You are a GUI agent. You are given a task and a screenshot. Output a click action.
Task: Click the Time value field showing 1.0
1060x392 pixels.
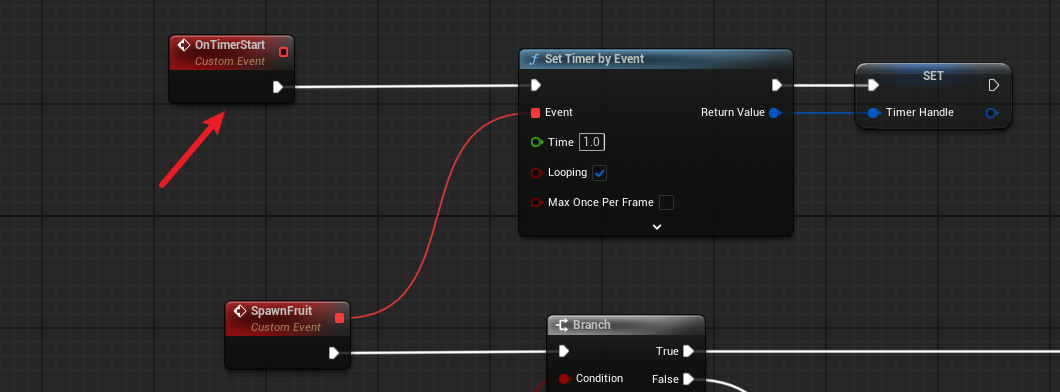point(592,142)
